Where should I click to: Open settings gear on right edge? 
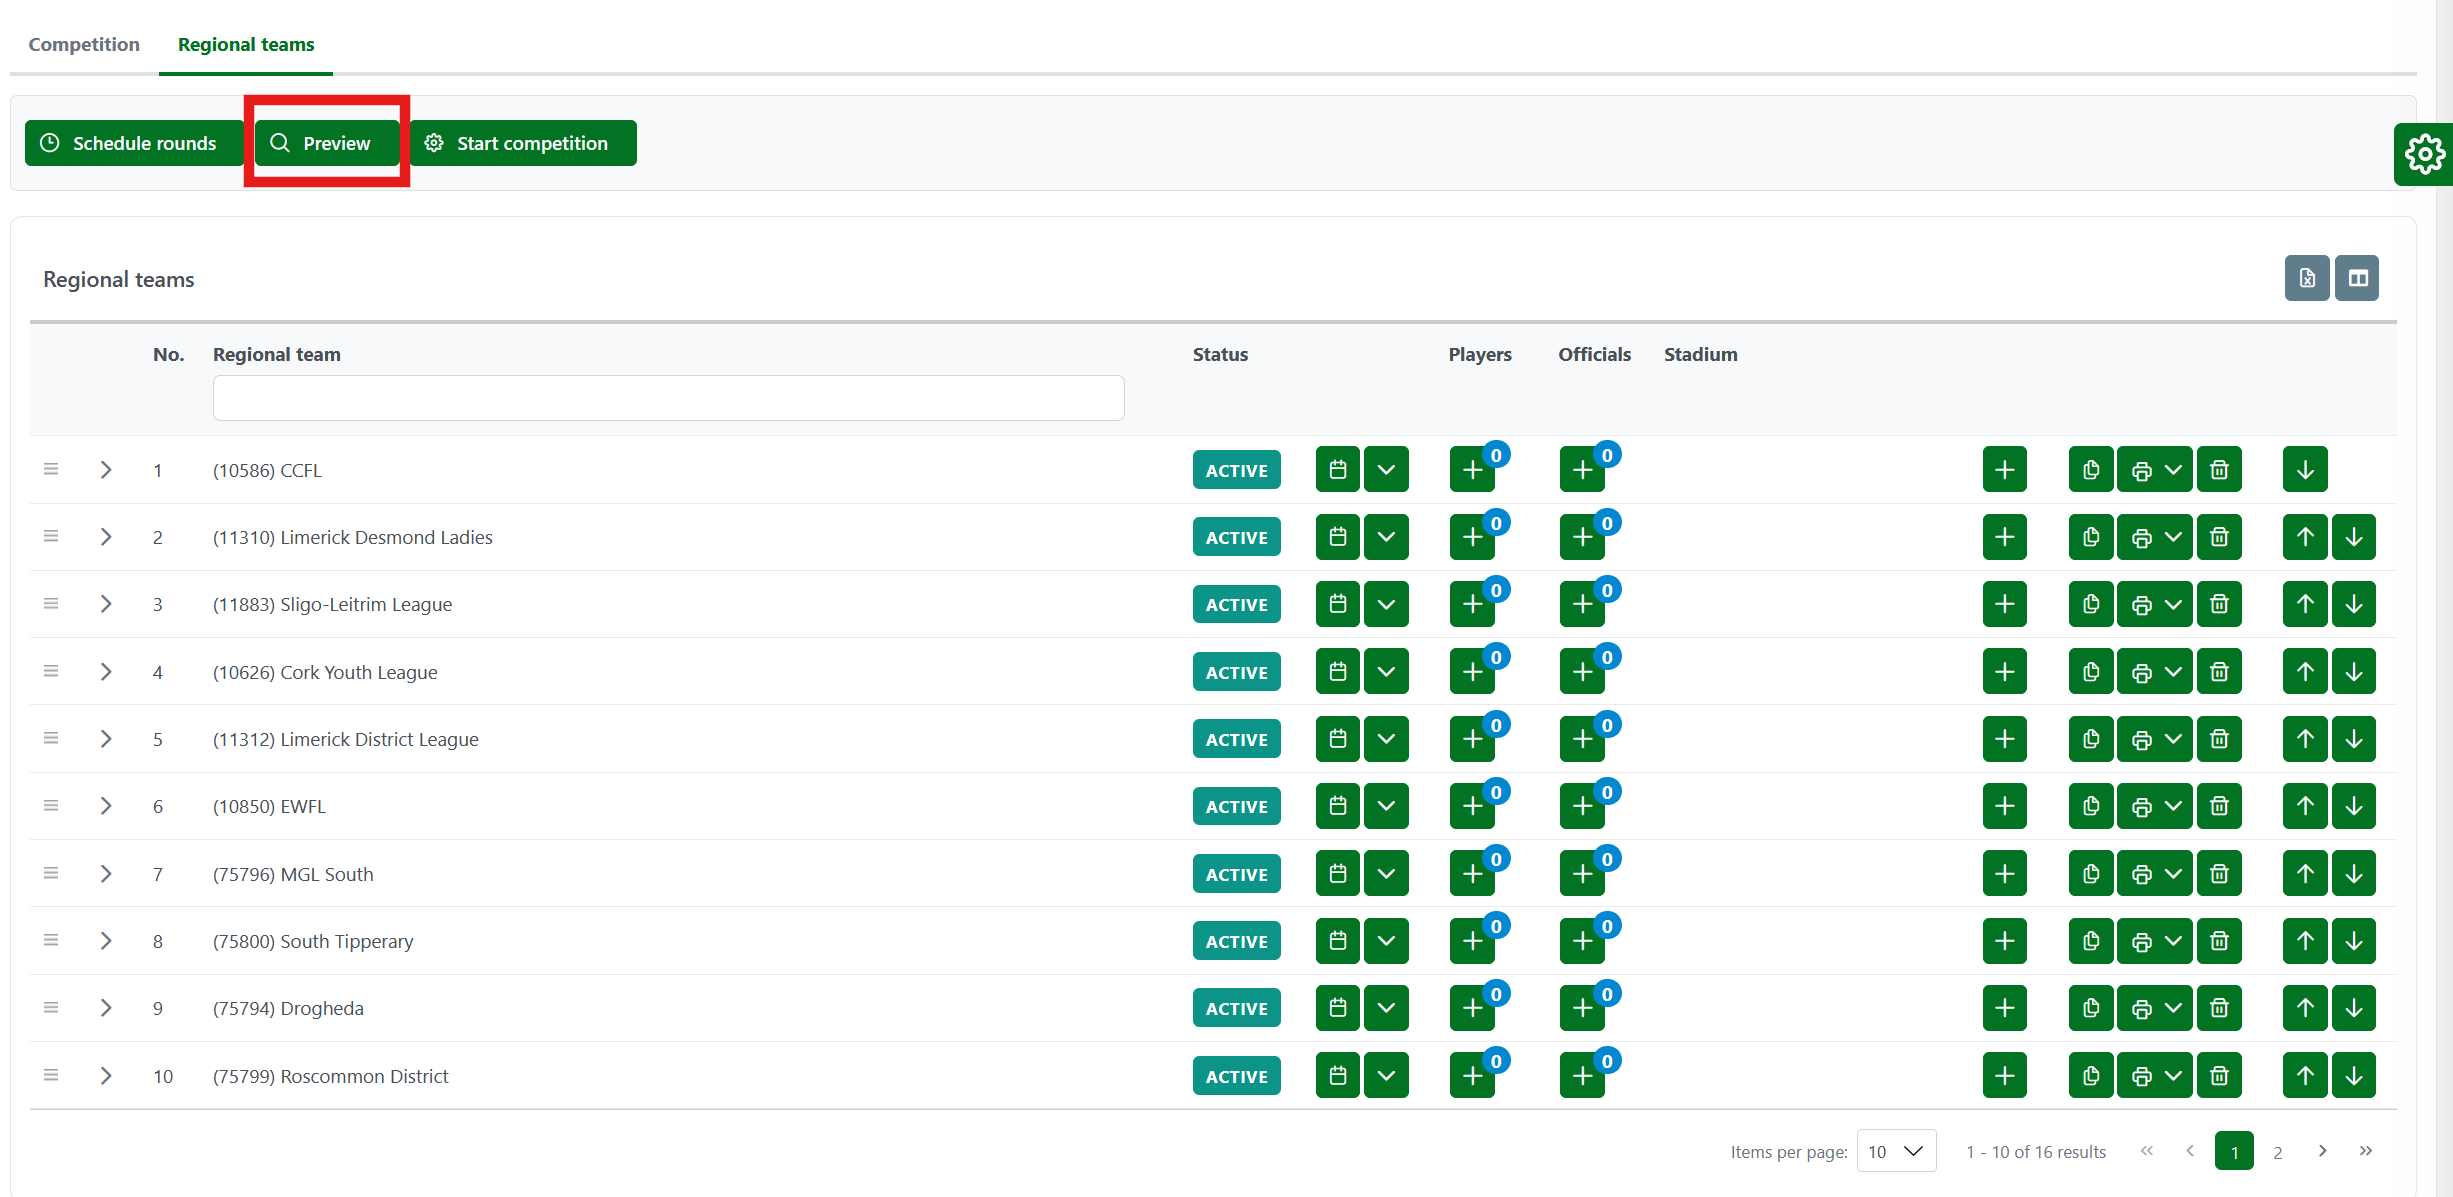coord(2424,154)
